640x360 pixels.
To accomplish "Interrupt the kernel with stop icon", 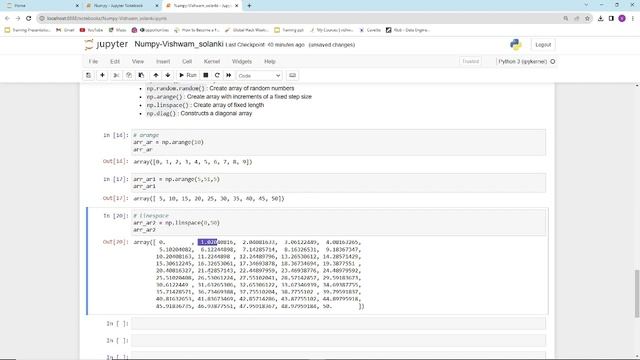I will 206,76.
